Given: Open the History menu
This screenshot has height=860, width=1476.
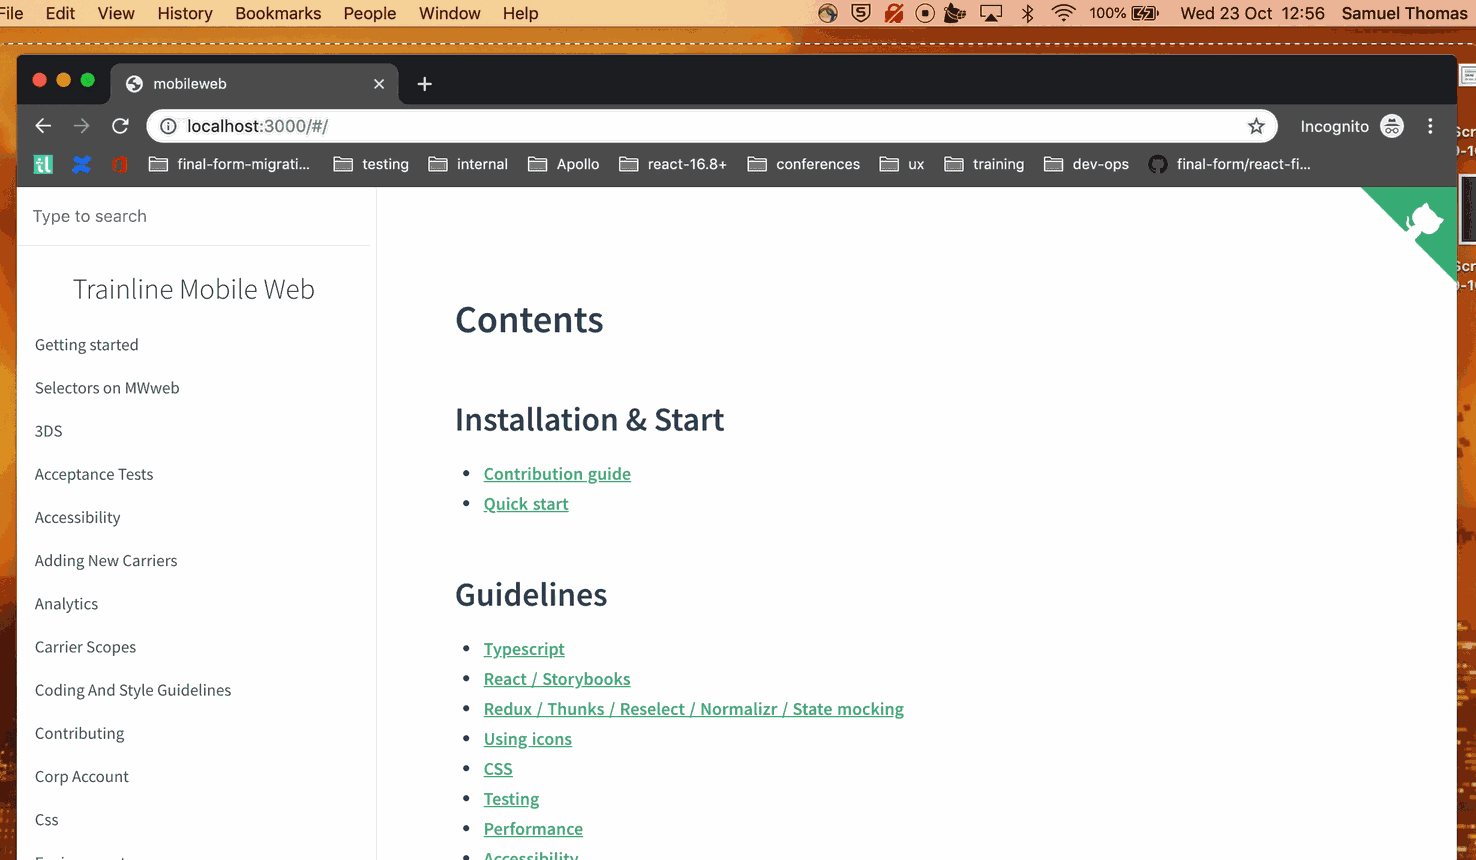Looking at the screenshot, I should (x=185, y=13).
